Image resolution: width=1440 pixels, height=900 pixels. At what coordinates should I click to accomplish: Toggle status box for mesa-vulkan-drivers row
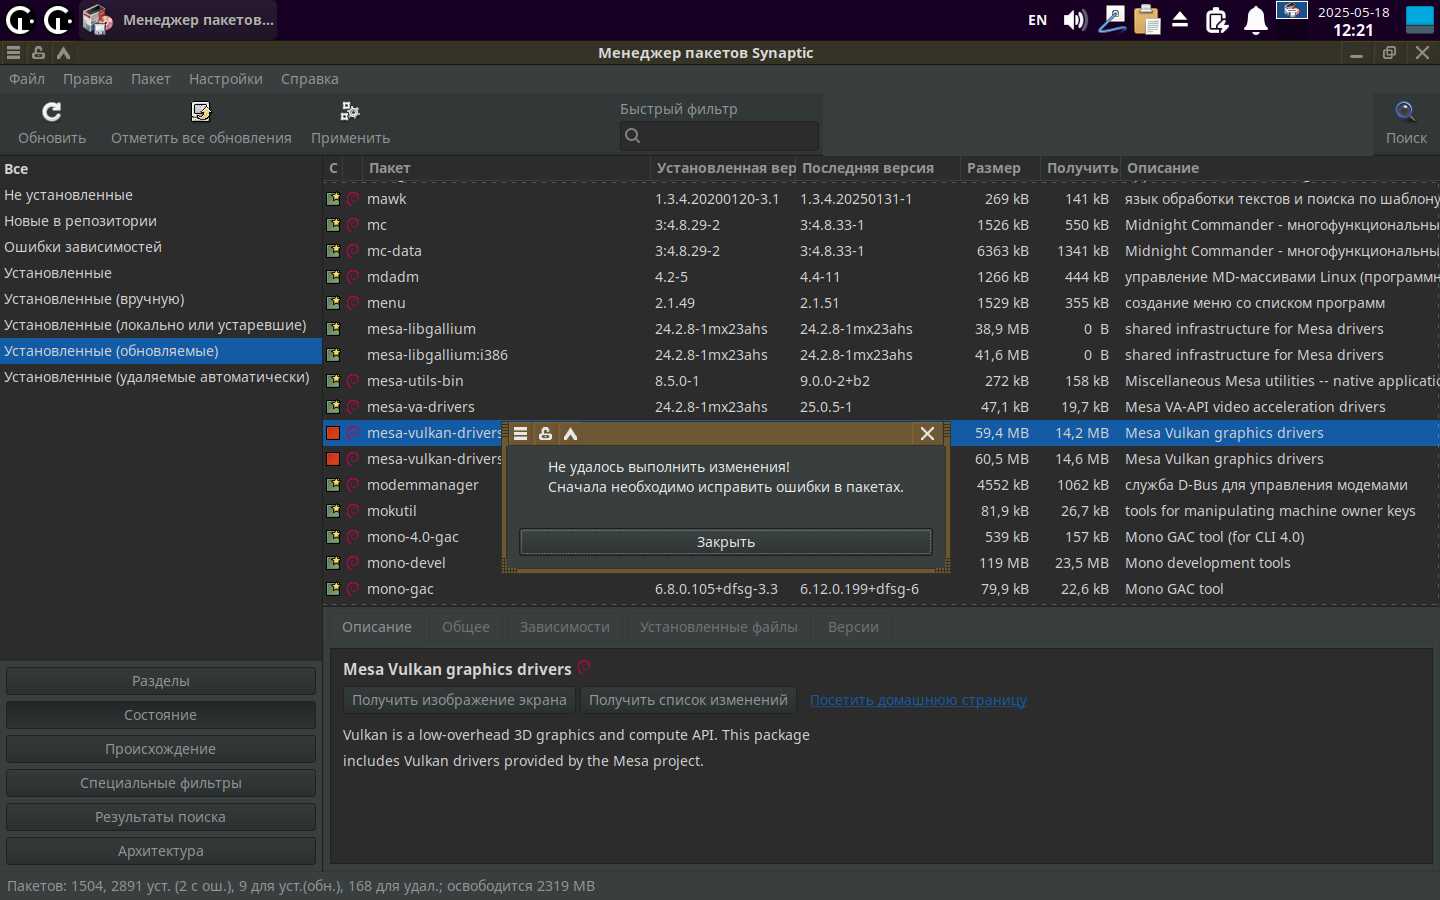click(x=333, y=433)
